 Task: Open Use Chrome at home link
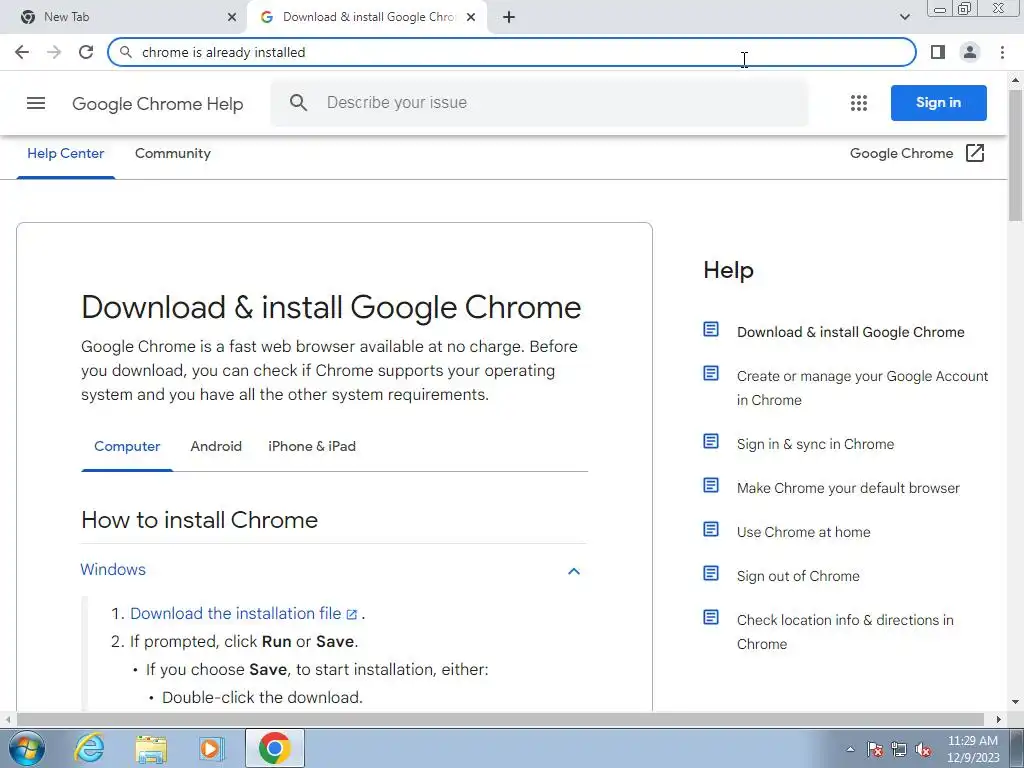(x=803, y=532)
